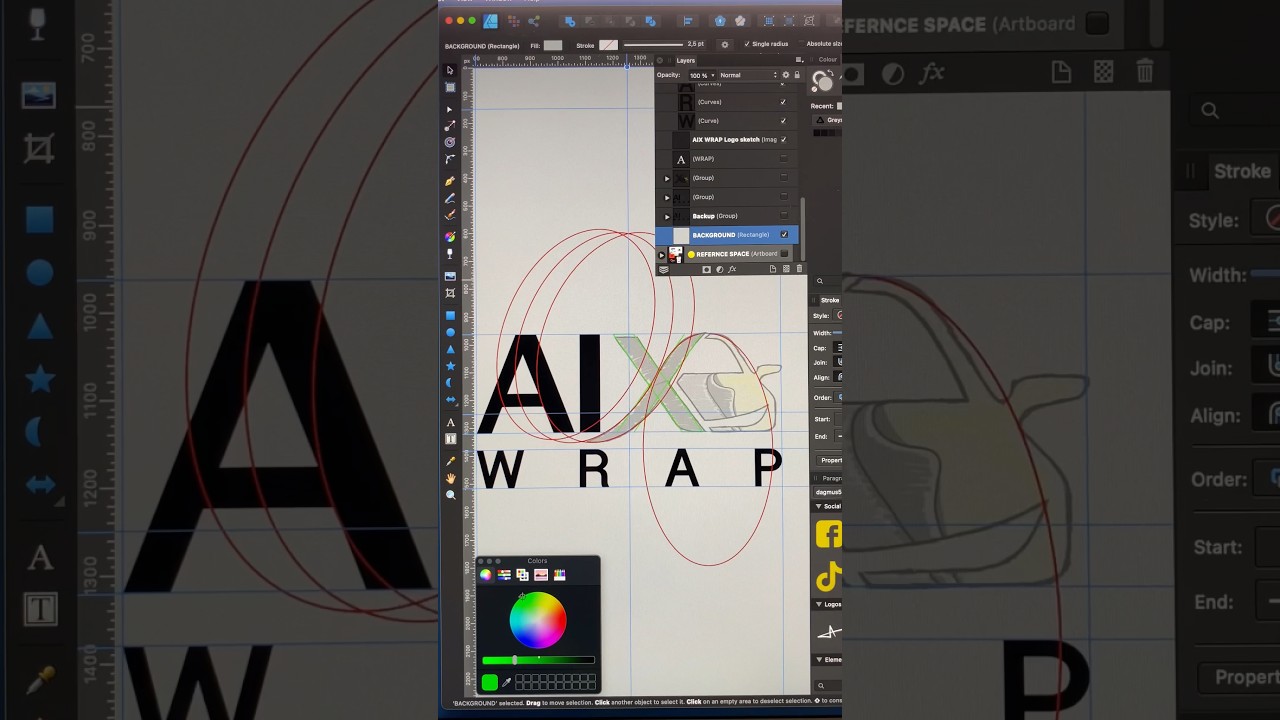Delete layer using the Layers panel trash icon

pyautogui.click(x=799, y=269)
